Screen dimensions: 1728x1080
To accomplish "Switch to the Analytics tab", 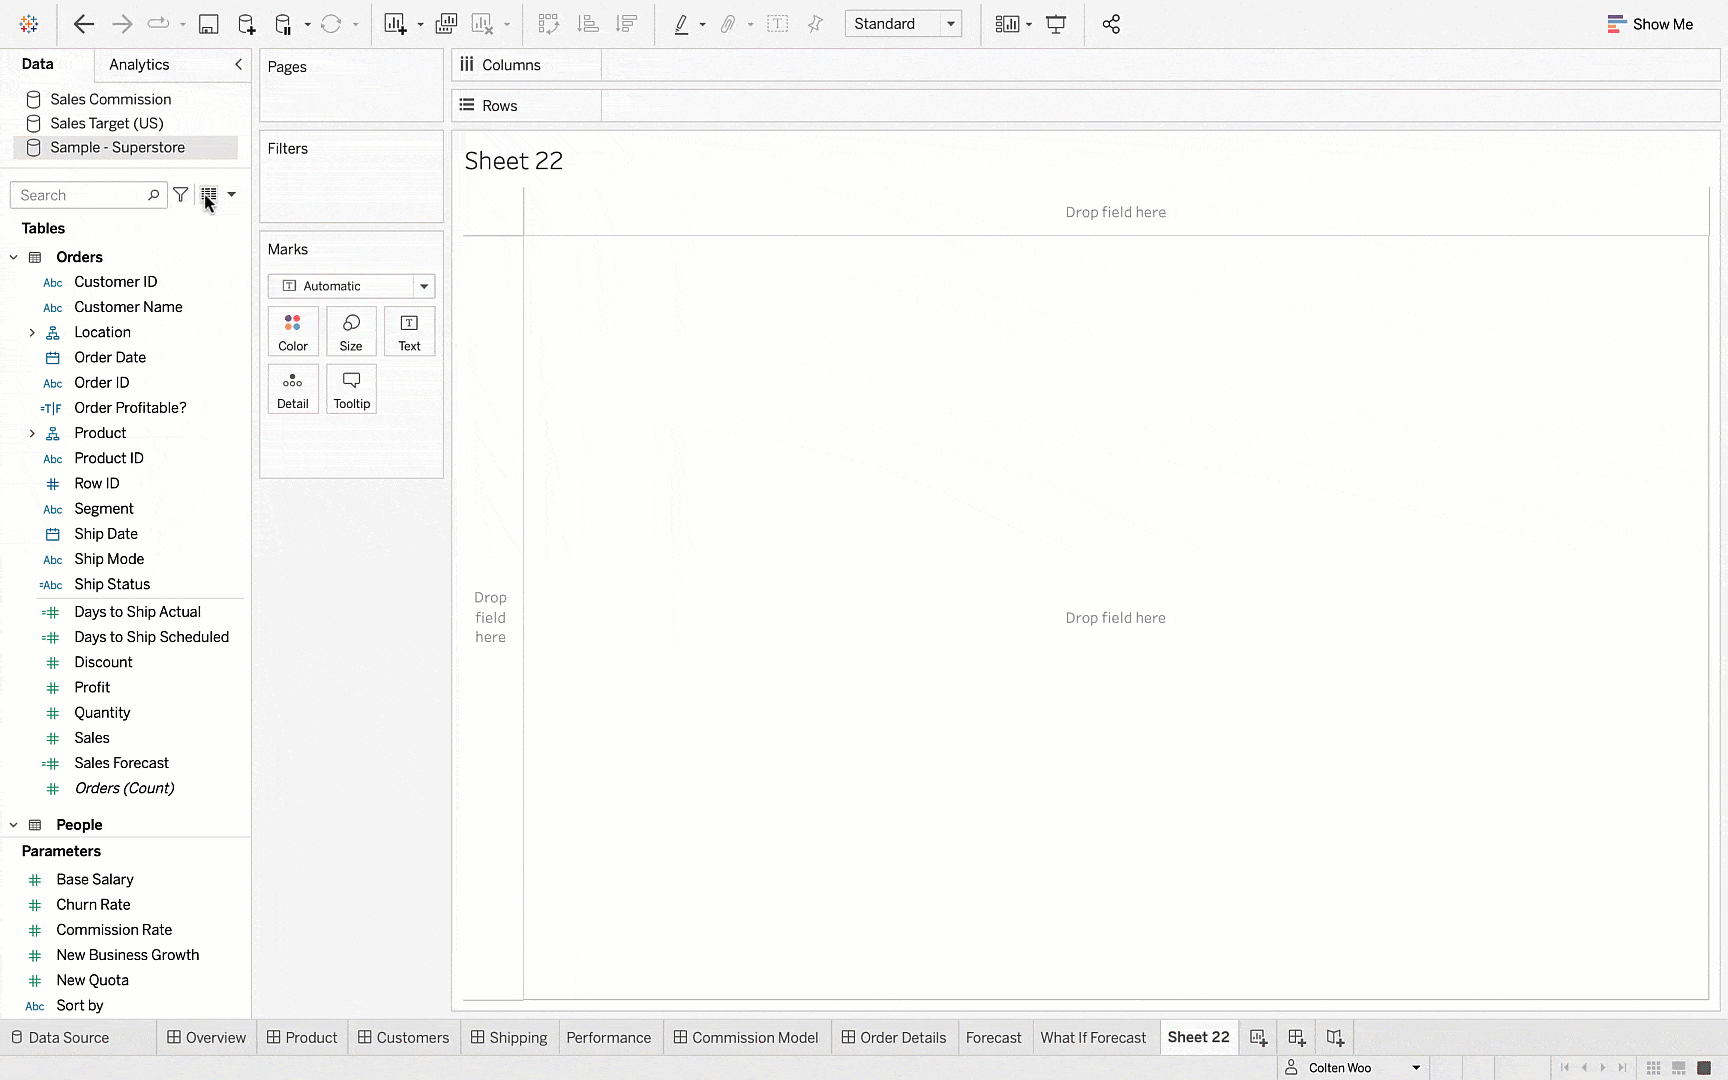I will coord(139,64).
